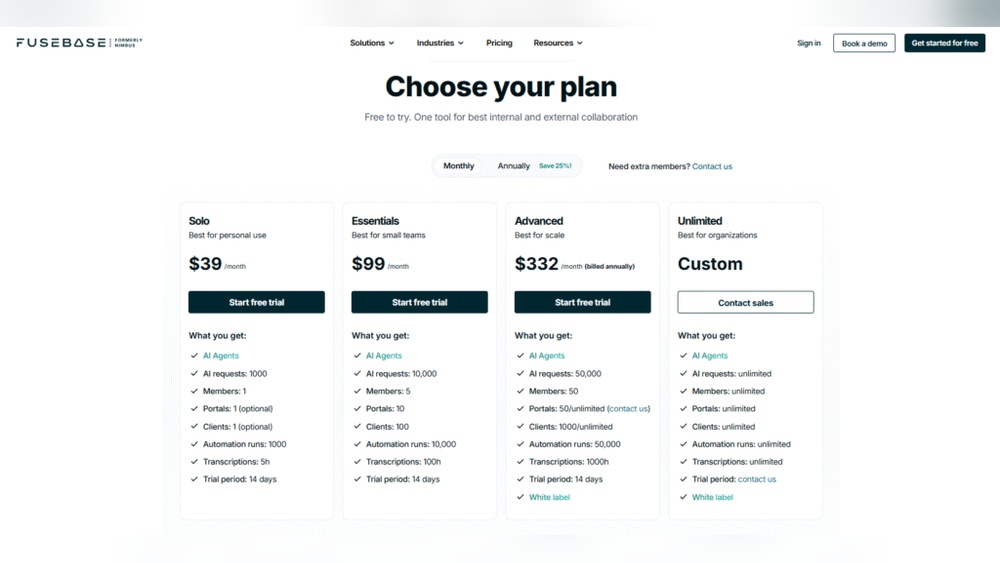Click the Save 25% badge

coord(555,166)
